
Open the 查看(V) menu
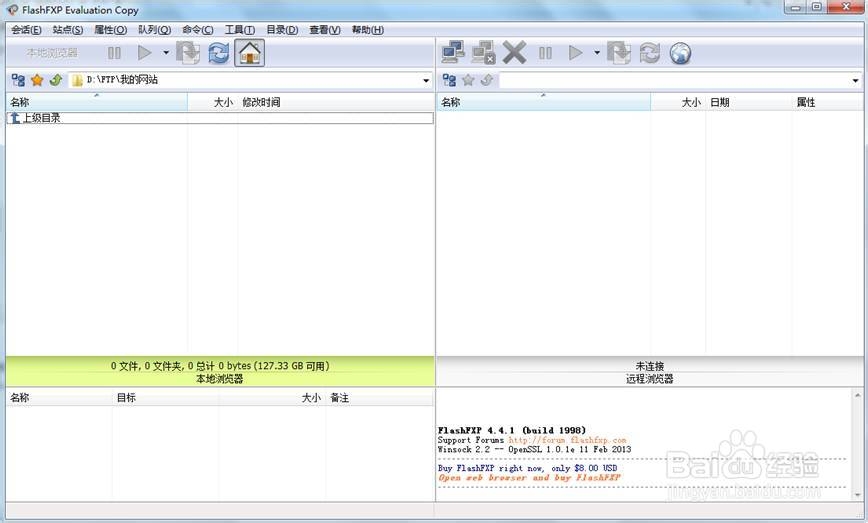point(325,30)
